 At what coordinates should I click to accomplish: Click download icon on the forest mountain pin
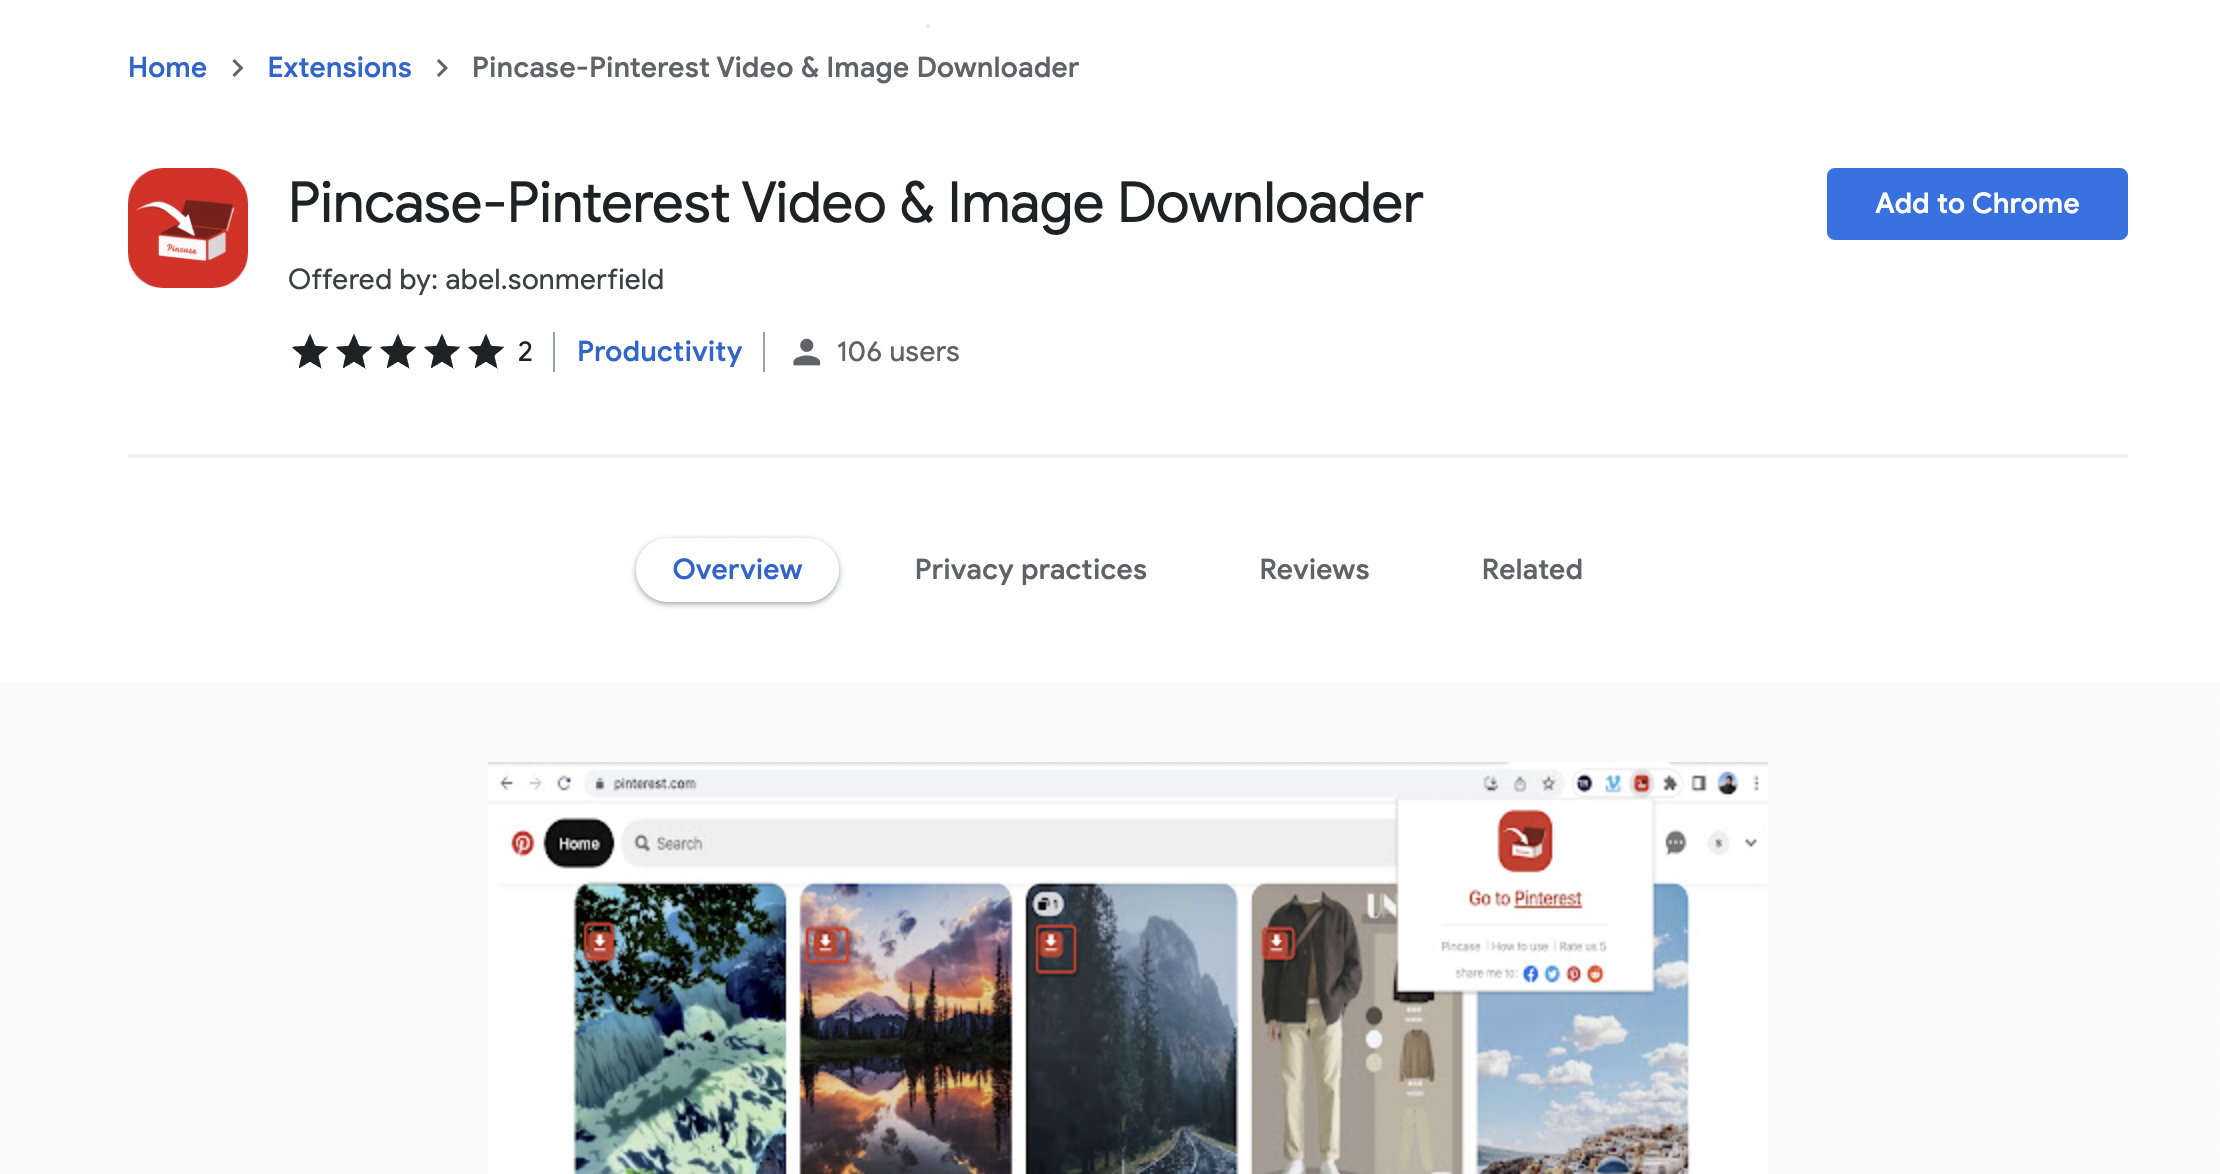coord(1052,946)
